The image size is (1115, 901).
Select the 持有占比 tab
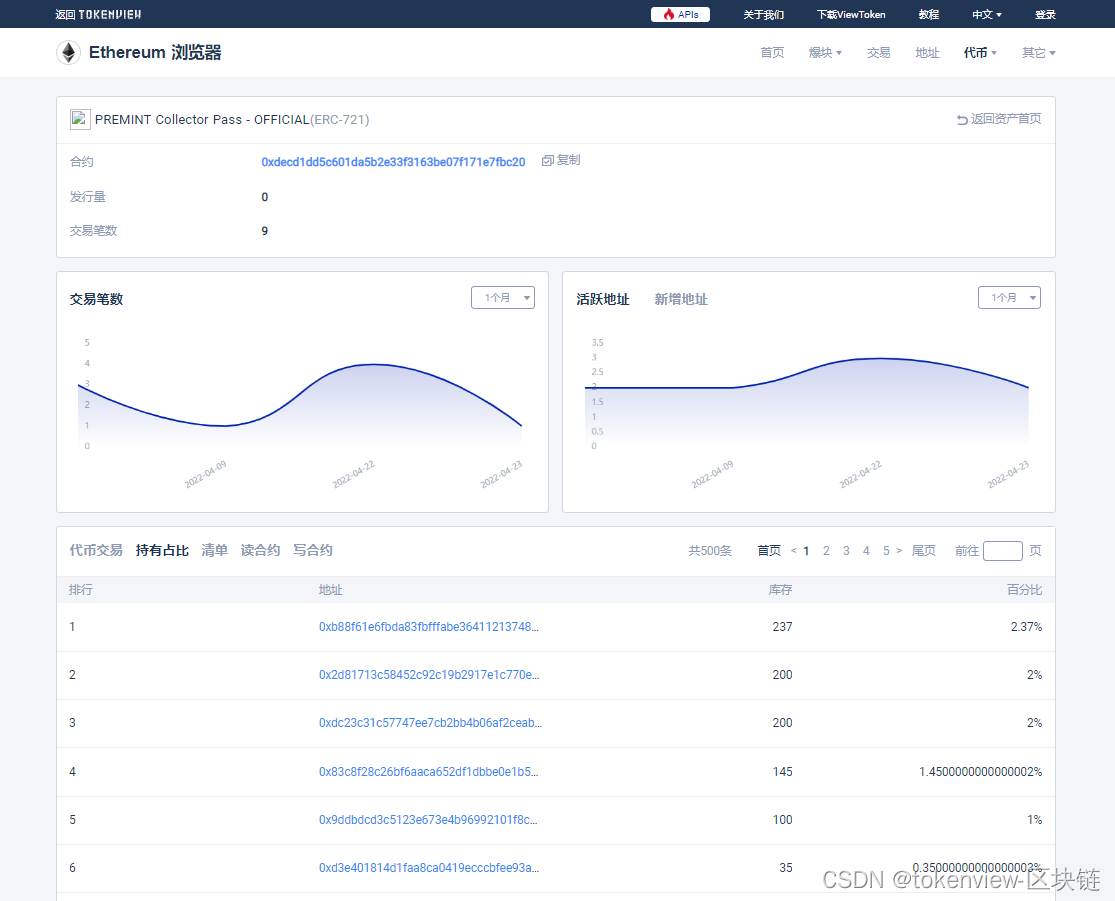(162, 550)
